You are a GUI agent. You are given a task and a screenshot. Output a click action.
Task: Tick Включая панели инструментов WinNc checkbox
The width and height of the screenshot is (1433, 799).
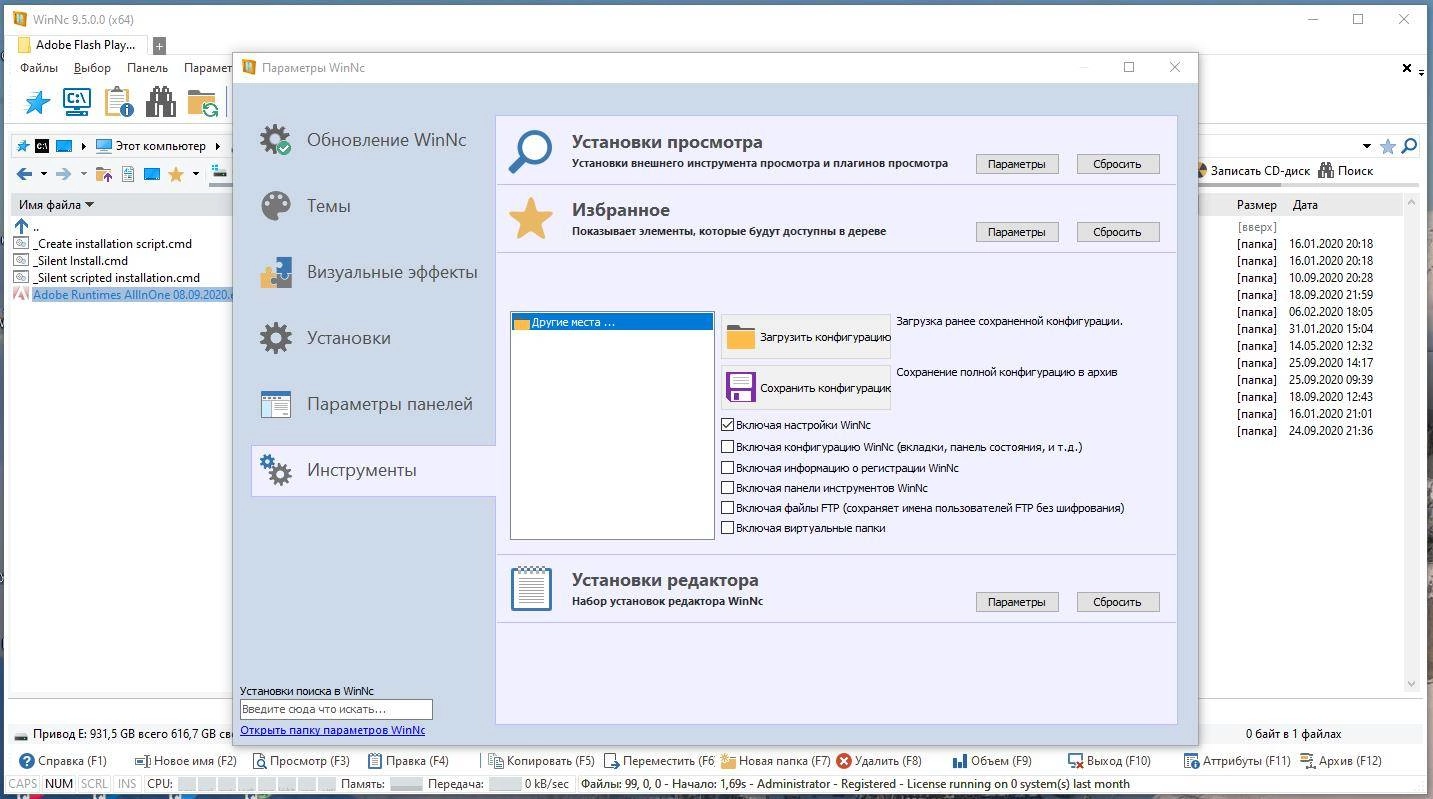(x=728, y=488)
